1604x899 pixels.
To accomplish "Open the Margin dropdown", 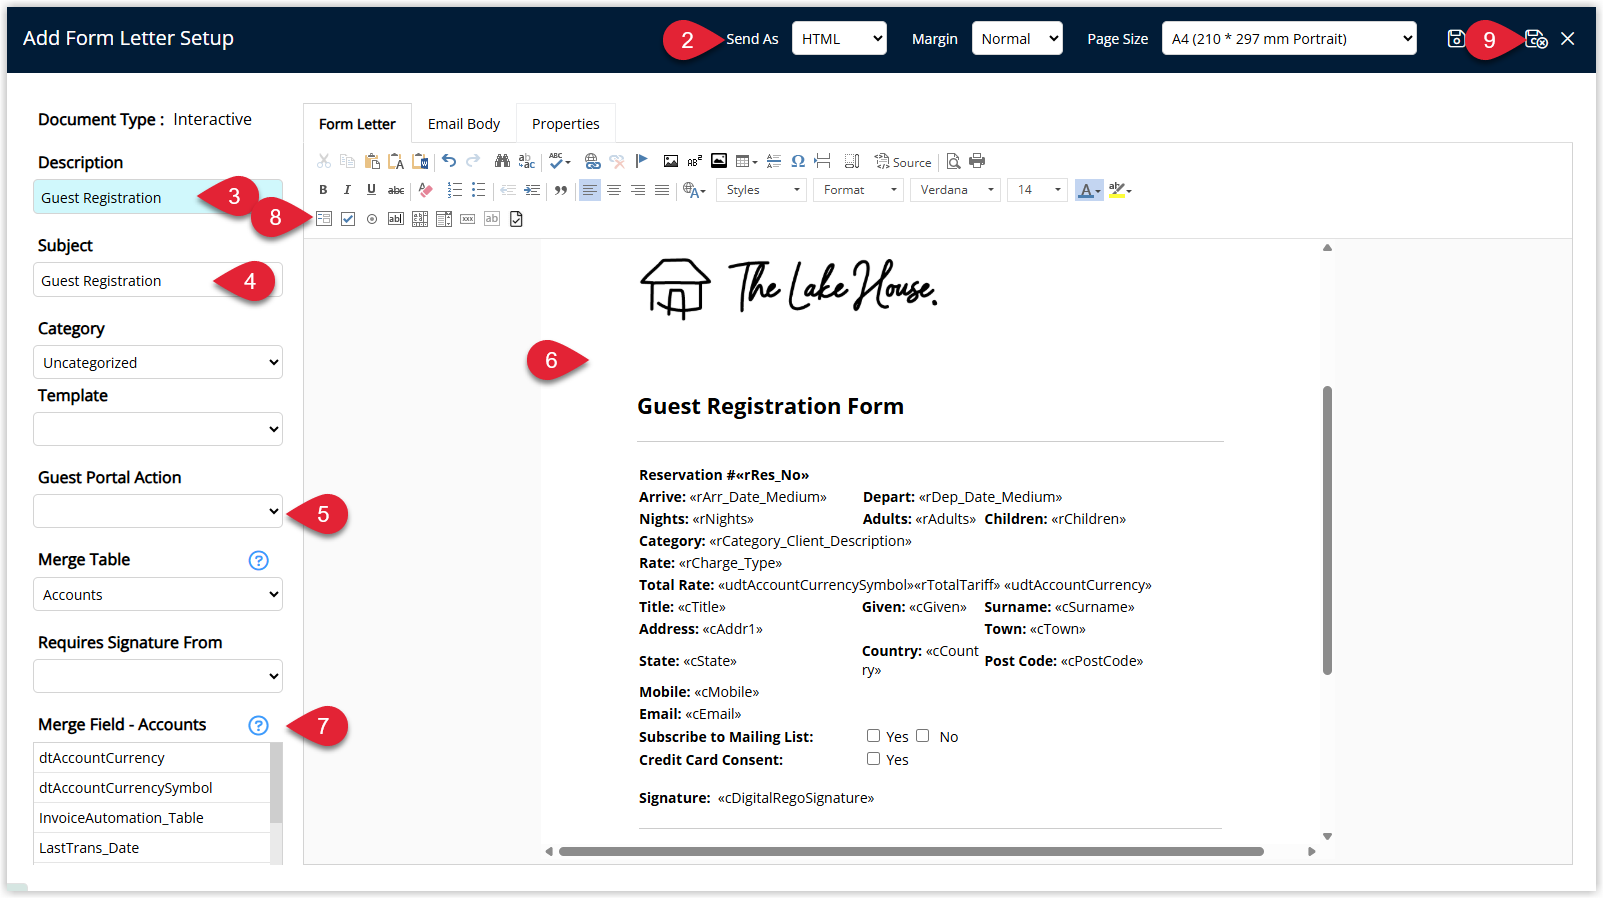I will pos(1017,39).
